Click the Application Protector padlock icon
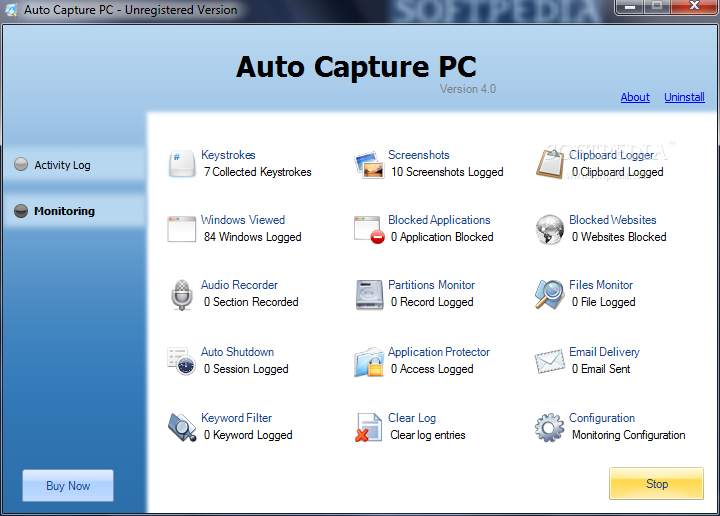720x516 pixels. [x=369, y=362]
